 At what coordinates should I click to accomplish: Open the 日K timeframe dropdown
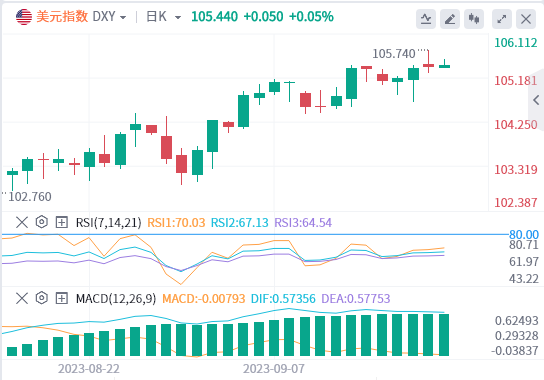(178, 17)
